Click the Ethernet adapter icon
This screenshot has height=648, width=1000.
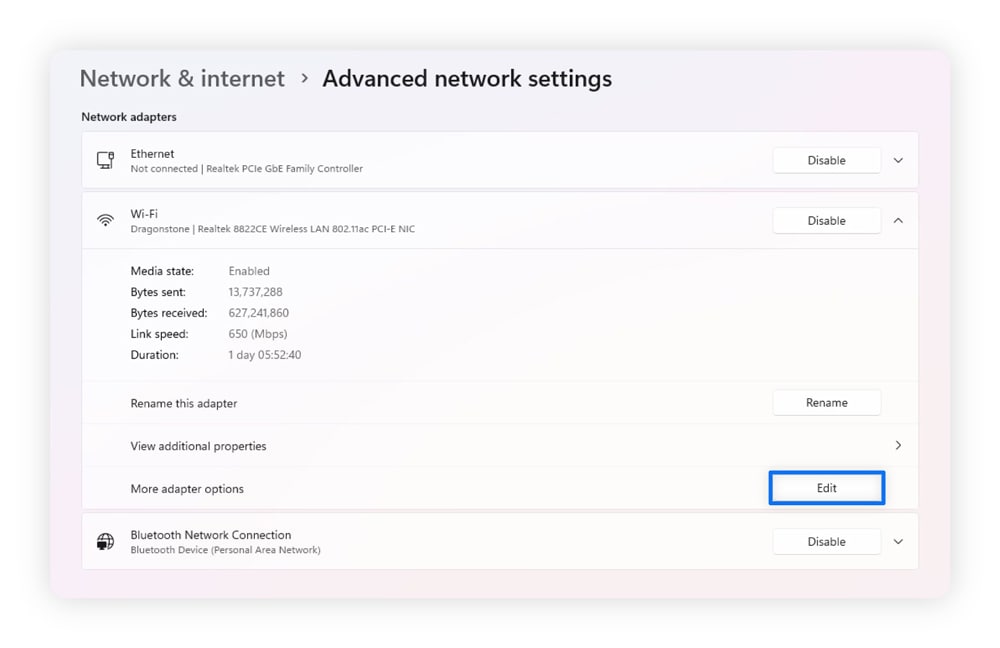[x=105, y=160]
